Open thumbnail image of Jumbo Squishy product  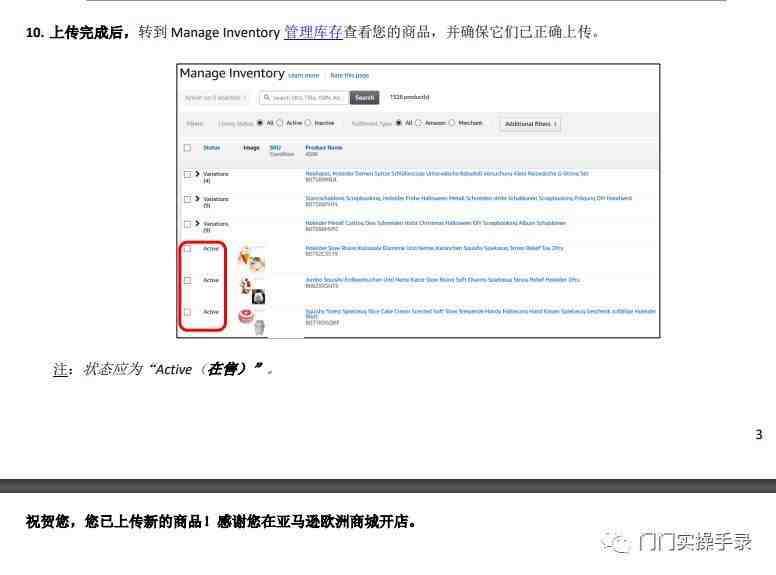pos(252,290)
